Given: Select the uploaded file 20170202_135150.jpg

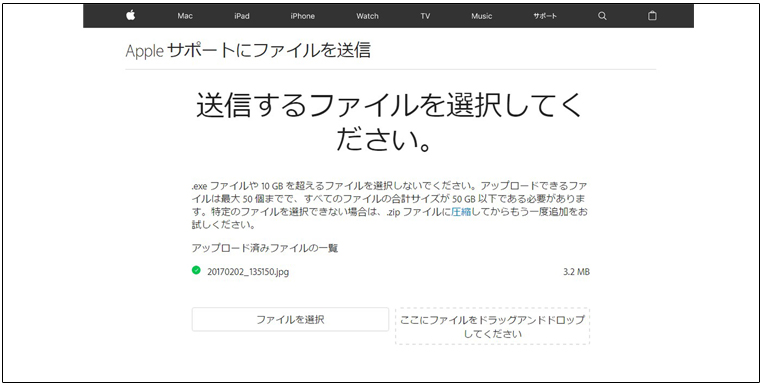Looking at the screenshot, I should point(248,272).
